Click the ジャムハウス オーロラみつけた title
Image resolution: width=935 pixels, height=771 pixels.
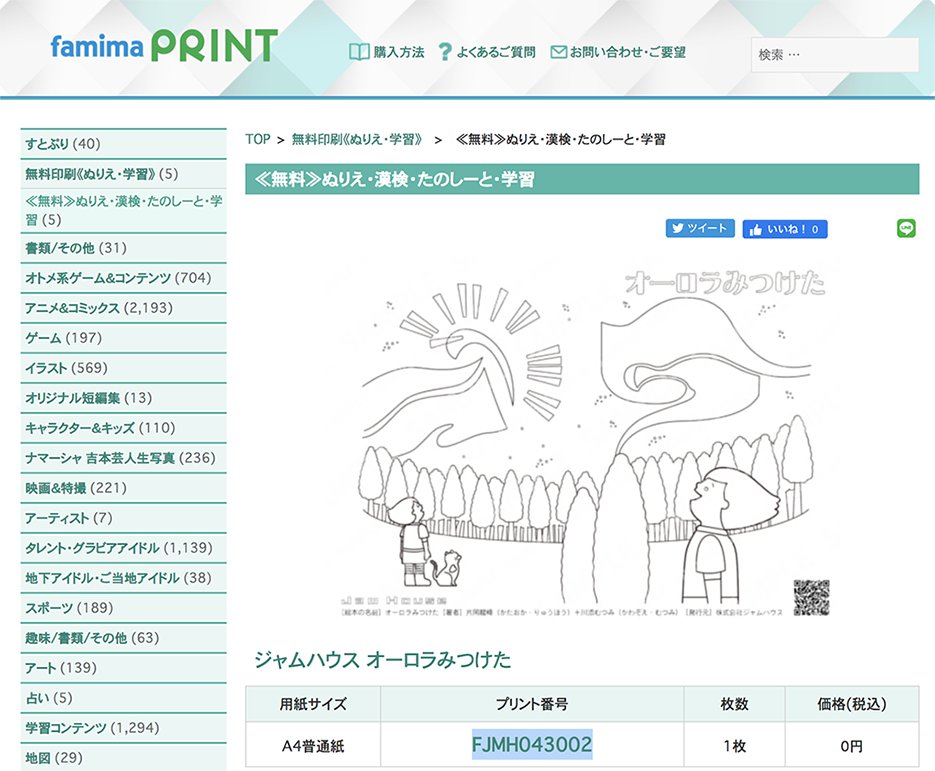[x=382, y=660]
